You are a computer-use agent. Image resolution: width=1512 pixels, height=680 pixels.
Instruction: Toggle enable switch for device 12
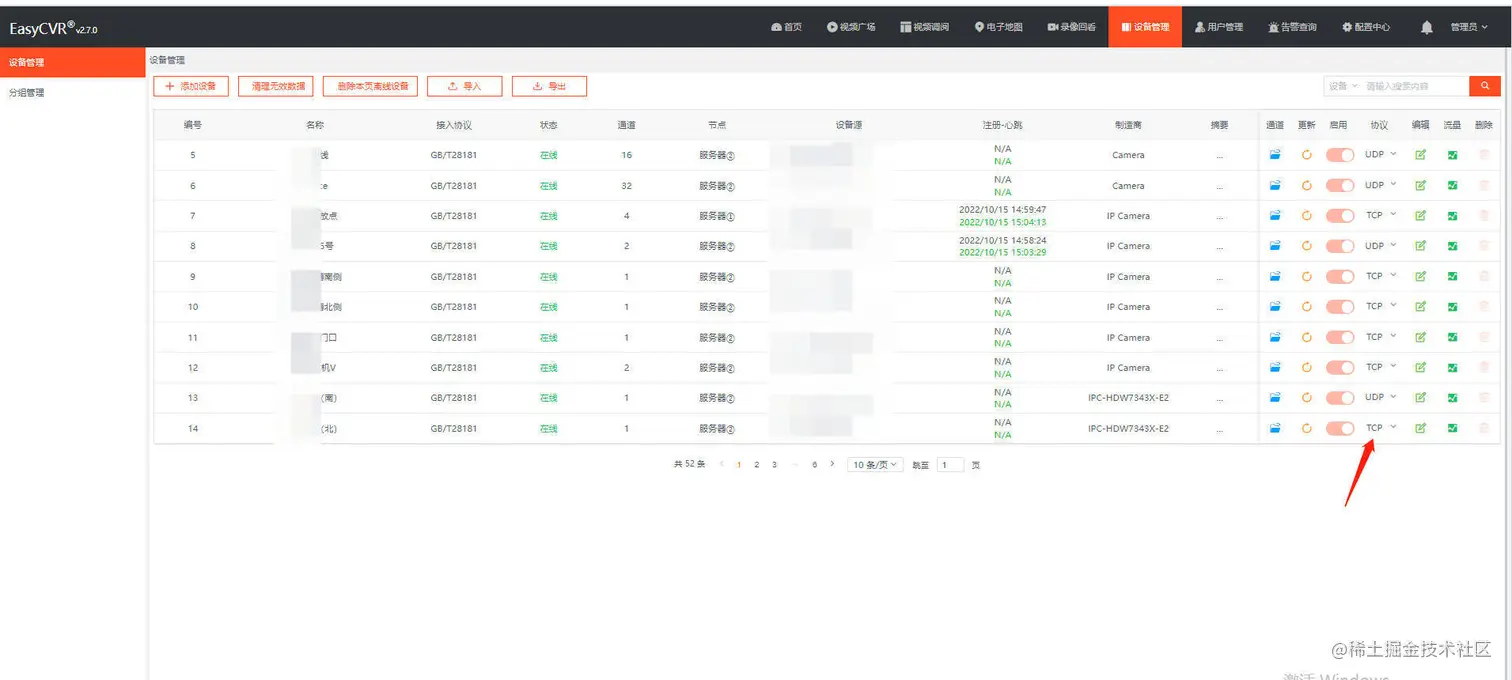1340,367
